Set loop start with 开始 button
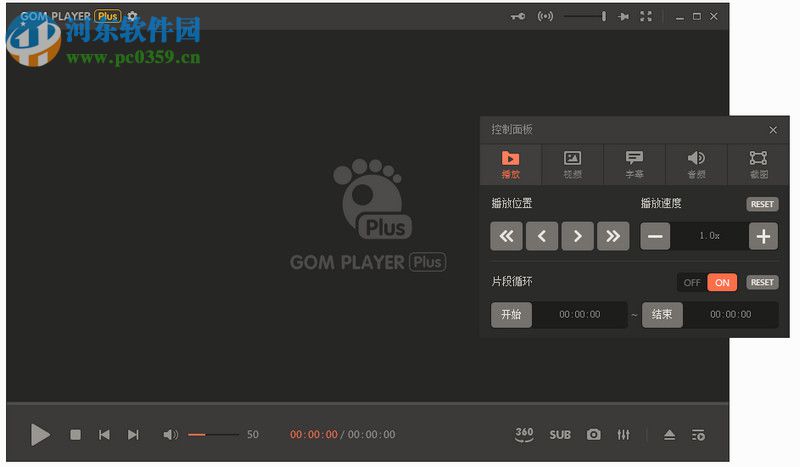800x467 pixels. click(x=511, y=314)
